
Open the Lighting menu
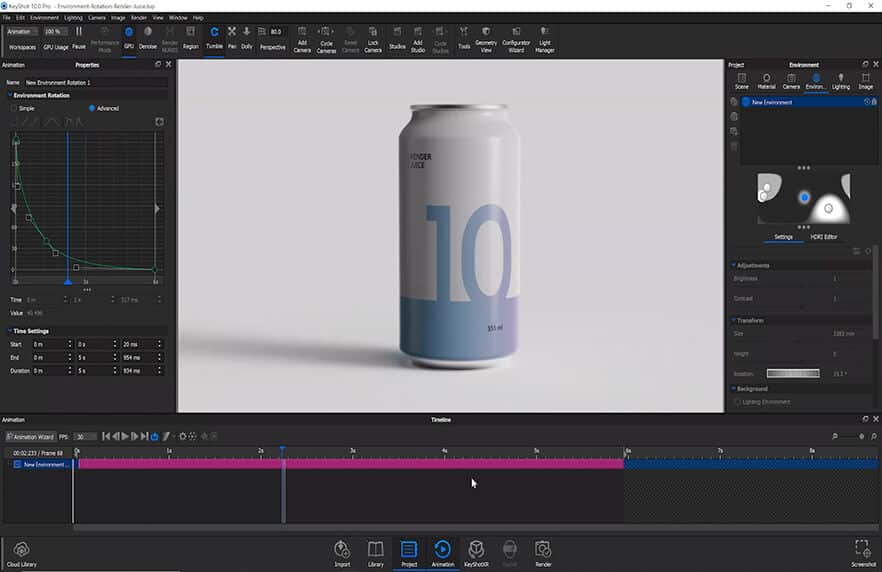[x=73, y=18]
